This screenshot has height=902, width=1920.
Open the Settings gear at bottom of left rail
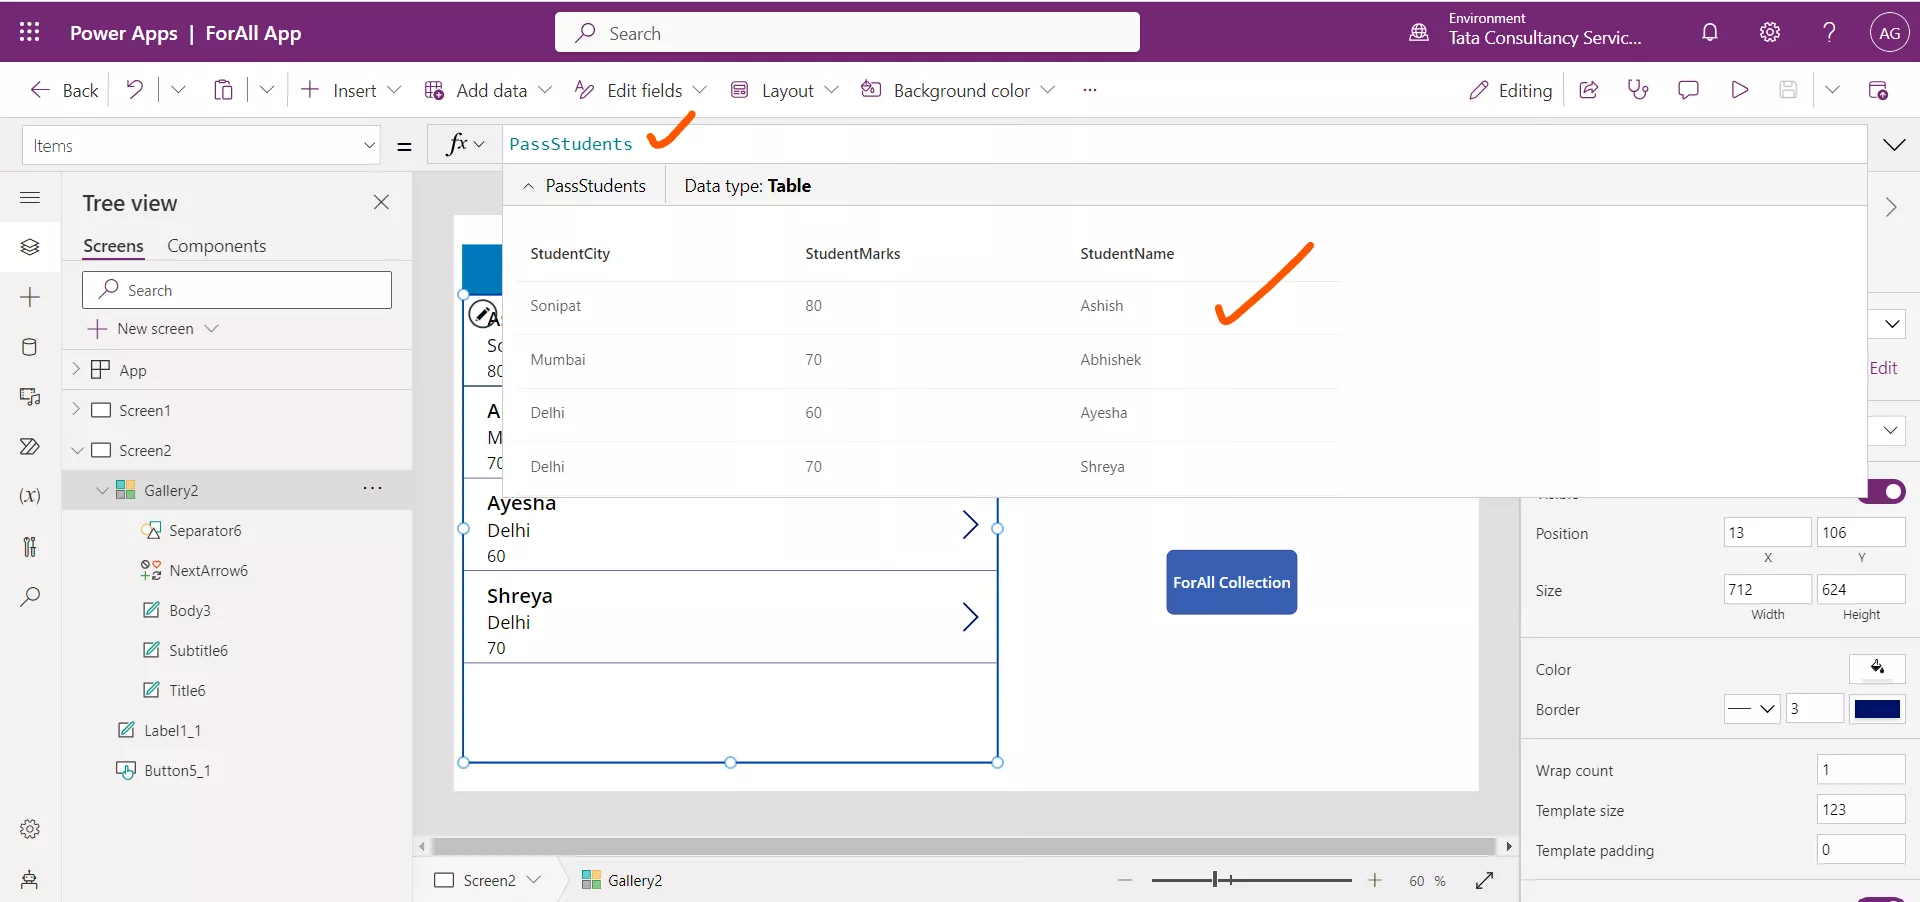point(30,829)
